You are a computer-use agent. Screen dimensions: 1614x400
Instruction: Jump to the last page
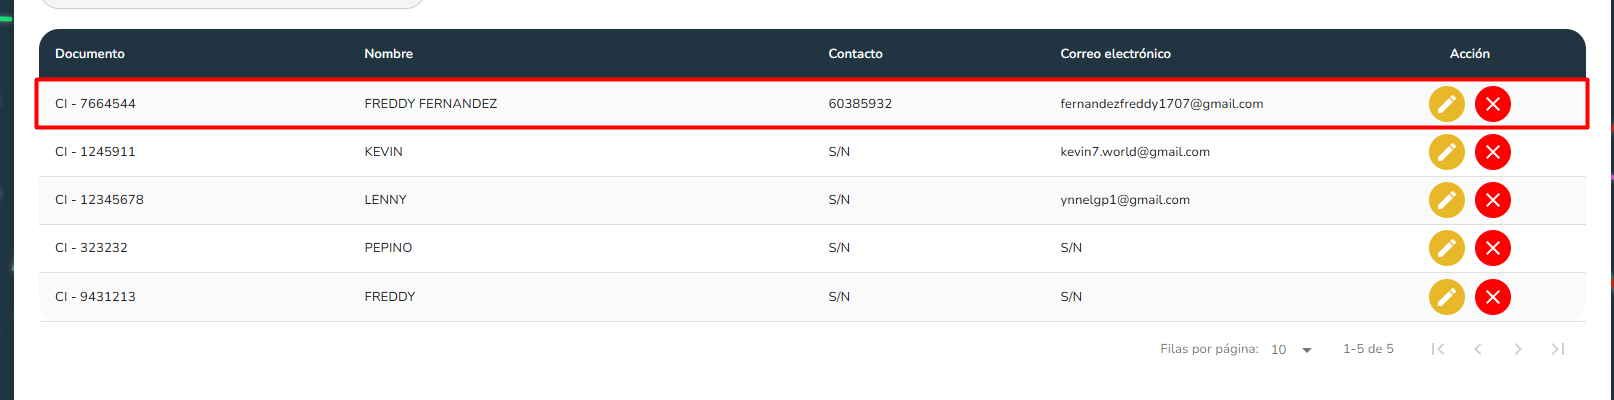click(1558, 349)
